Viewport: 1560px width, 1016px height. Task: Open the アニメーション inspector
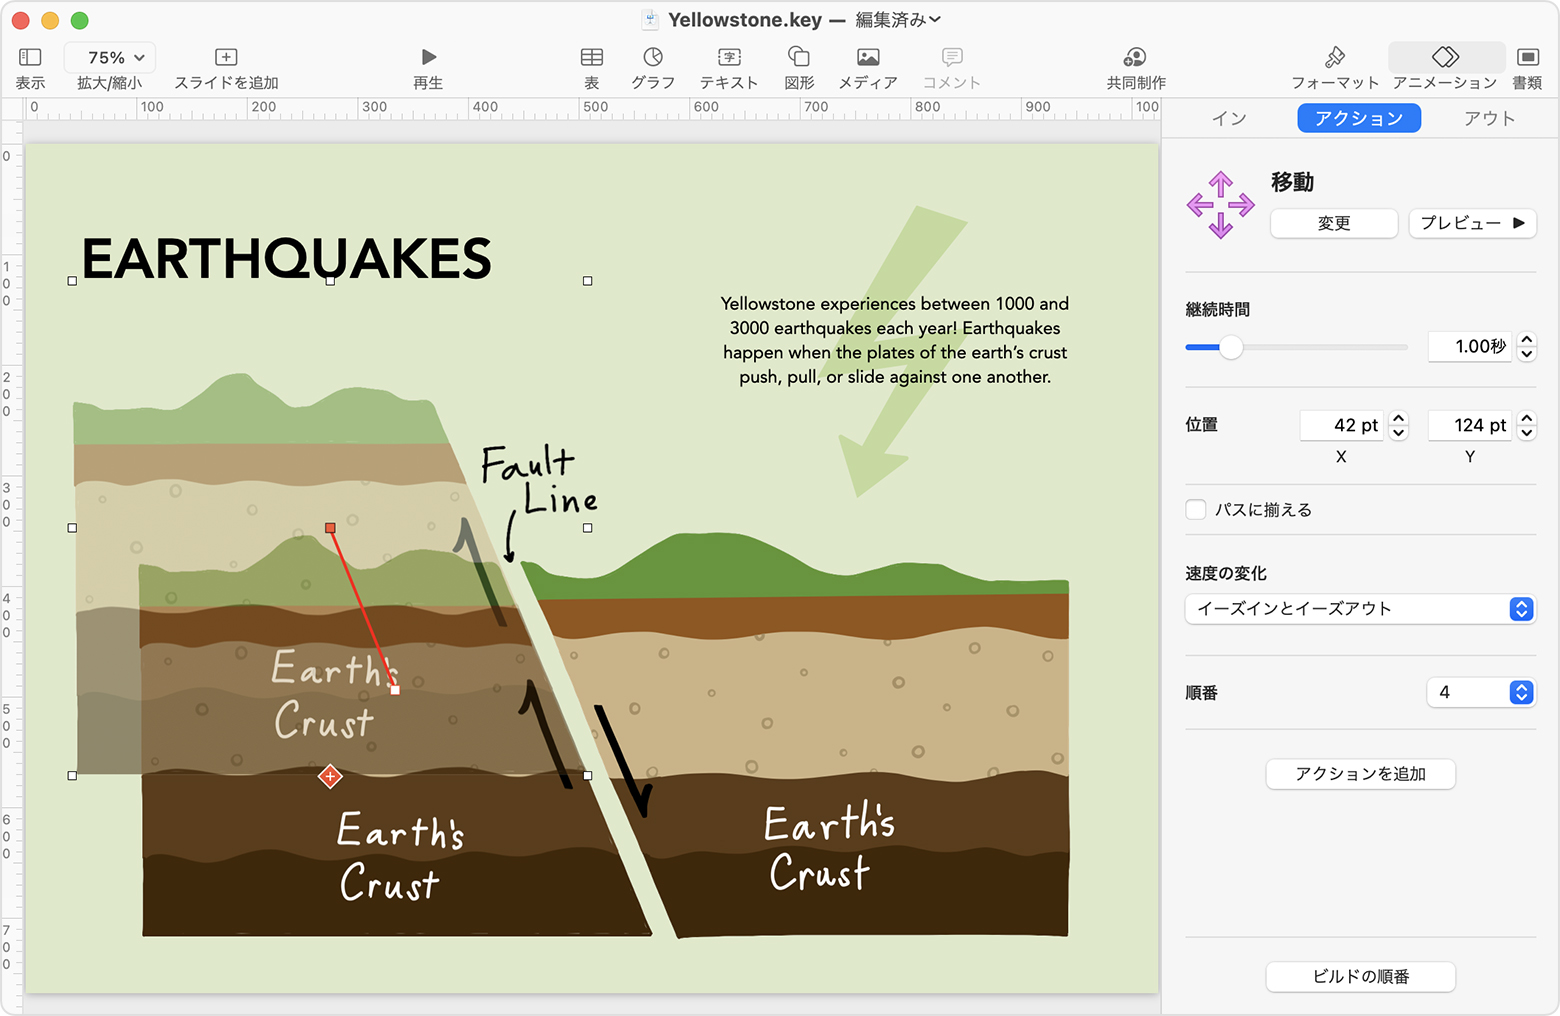pyautogui.click(x=1446, y=57)
